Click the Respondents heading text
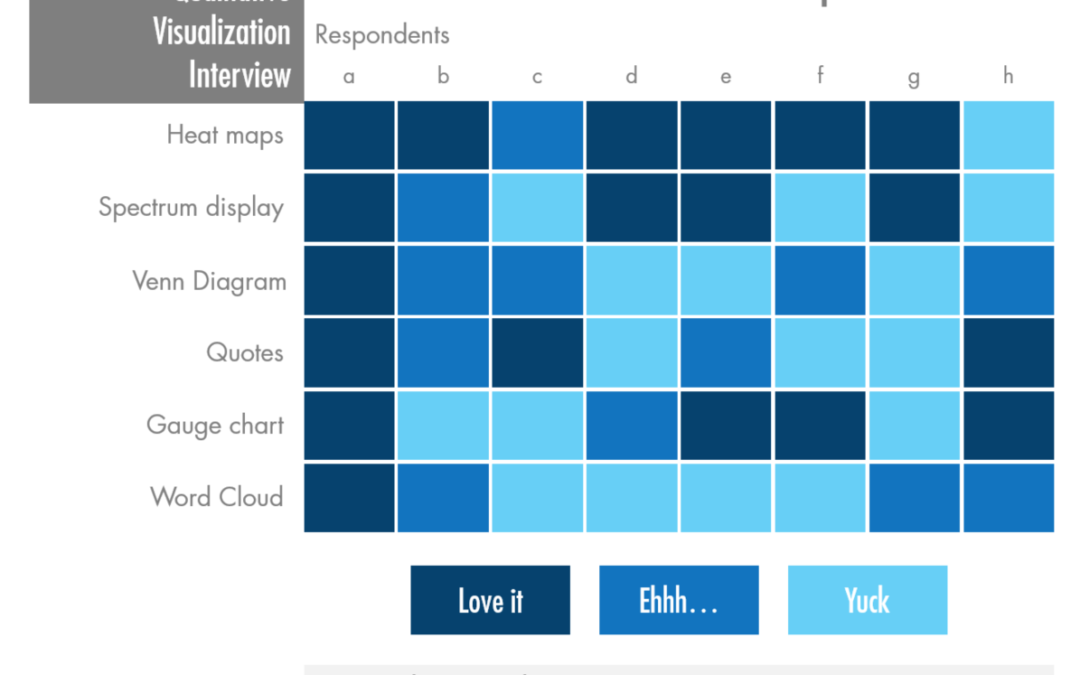Image resolution: width=1080 pixels, height=675 pixels. pos(382,35)
